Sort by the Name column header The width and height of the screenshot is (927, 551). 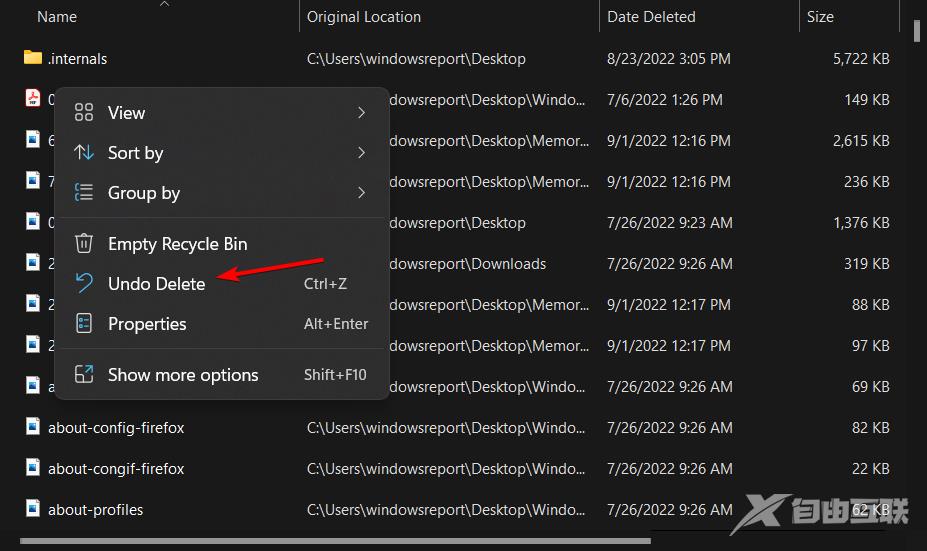57,17
